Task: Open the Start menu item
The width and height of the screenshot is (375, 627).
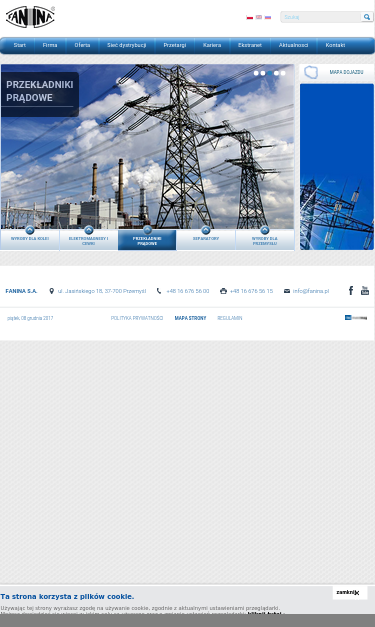Action: click(x=20, y=45)
